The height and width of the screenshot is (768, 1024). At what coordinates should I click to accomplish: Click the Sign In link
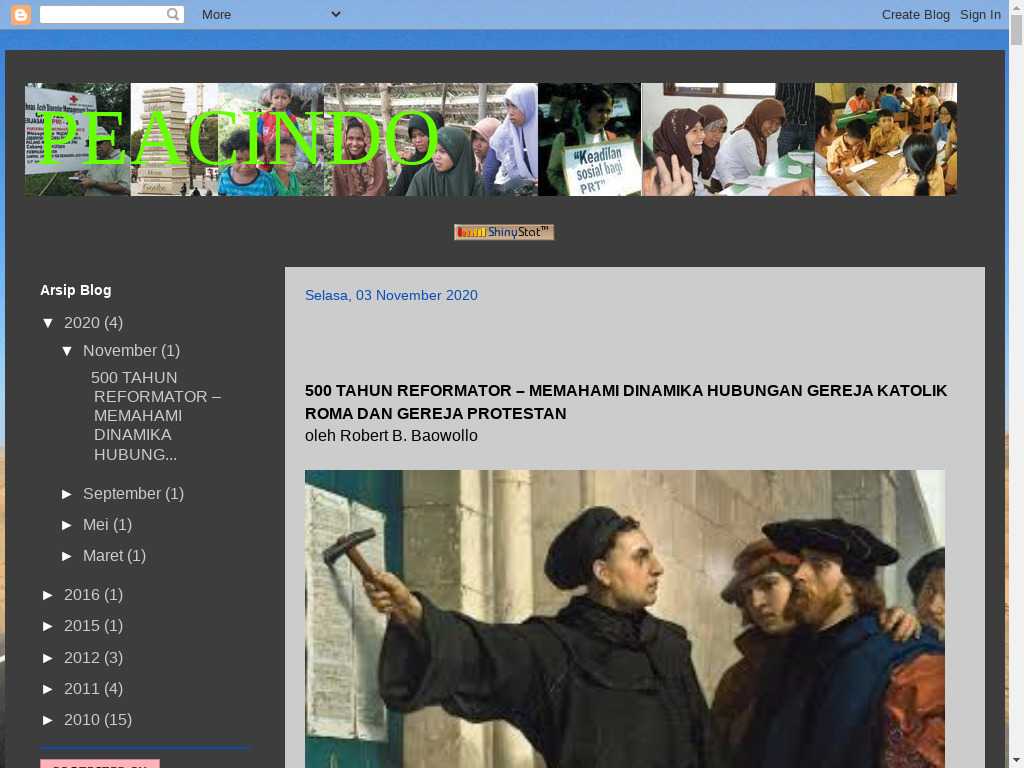tap(980, 14)
